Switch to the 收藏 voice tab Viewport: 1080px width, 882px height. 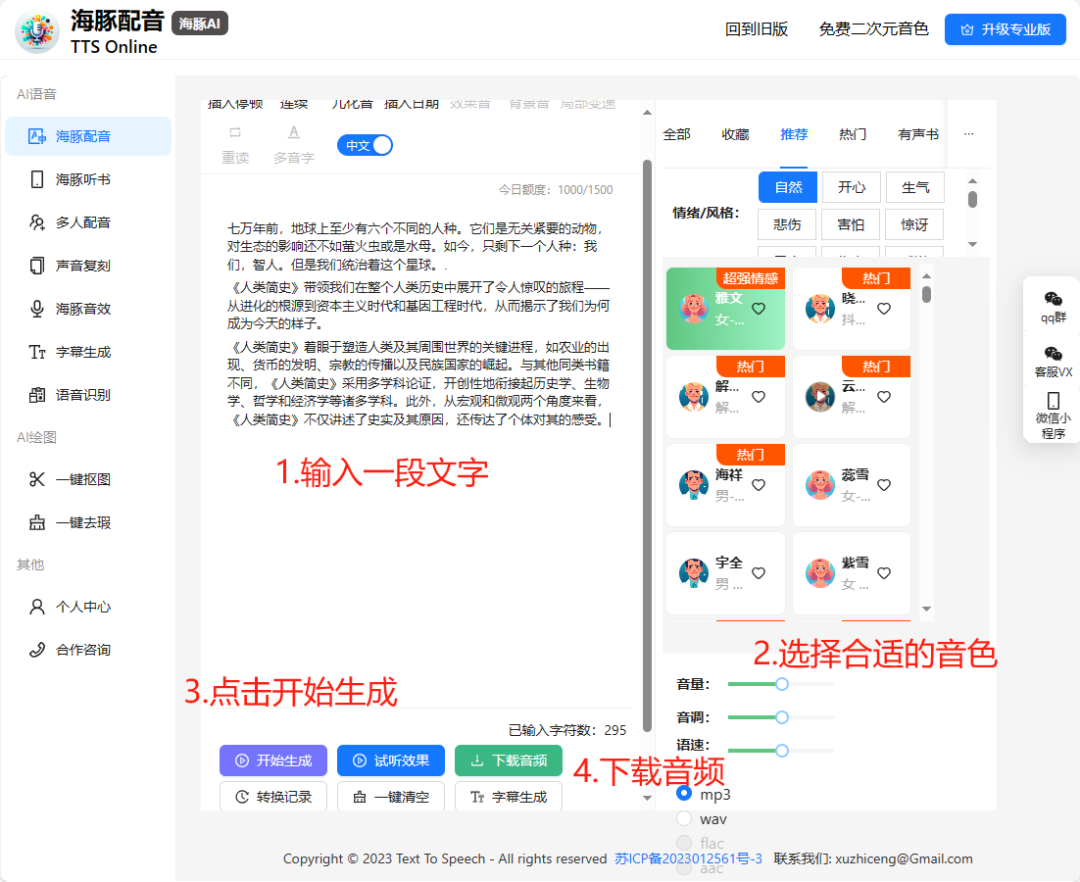point(735,134)
